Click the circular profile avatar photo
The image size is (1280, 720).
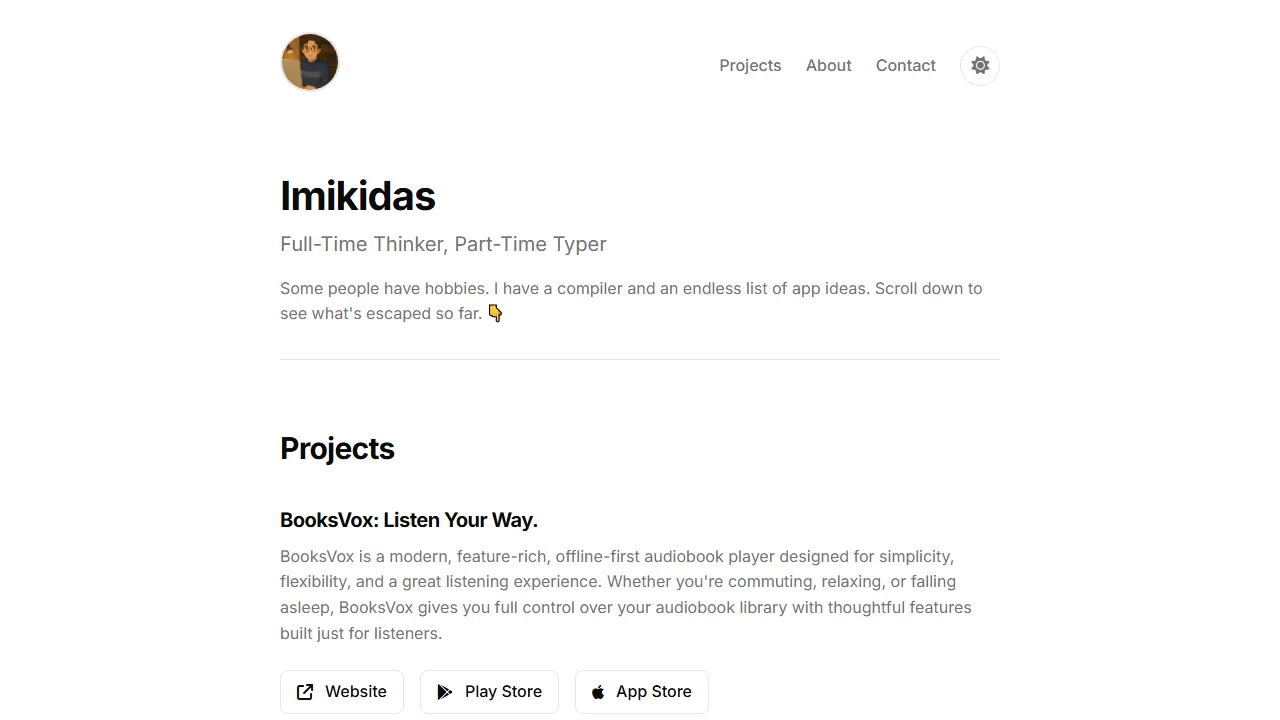(x=310, y=61)
